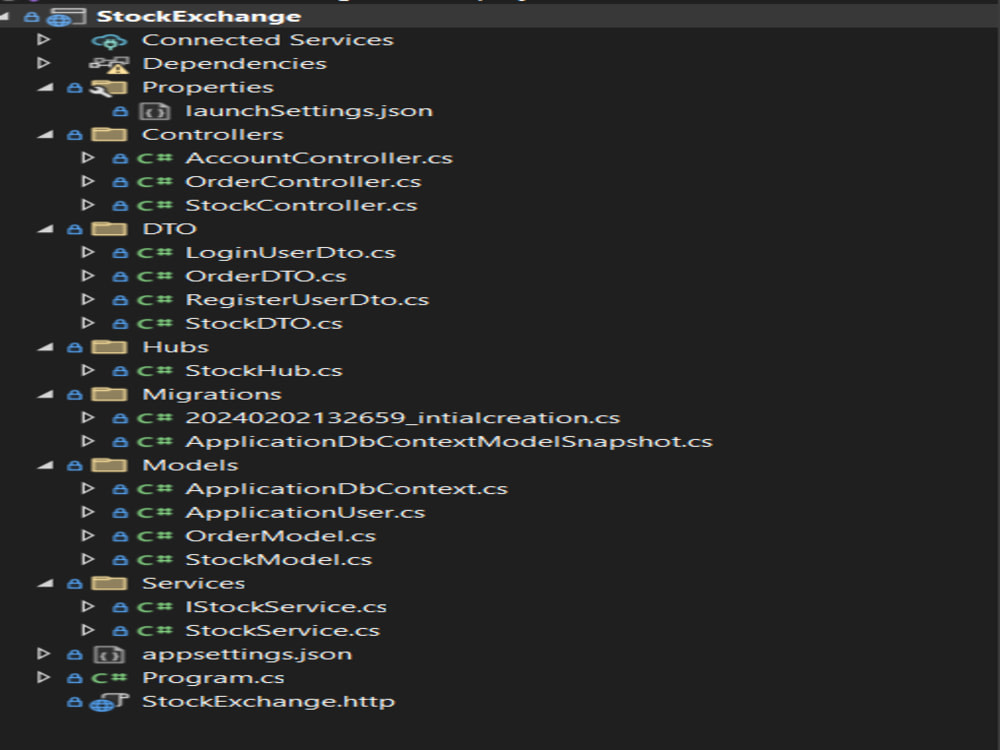This screenshot has height=750, width=1000.
Task: Click the Hubs folder icon
Action: click(109, 347)
